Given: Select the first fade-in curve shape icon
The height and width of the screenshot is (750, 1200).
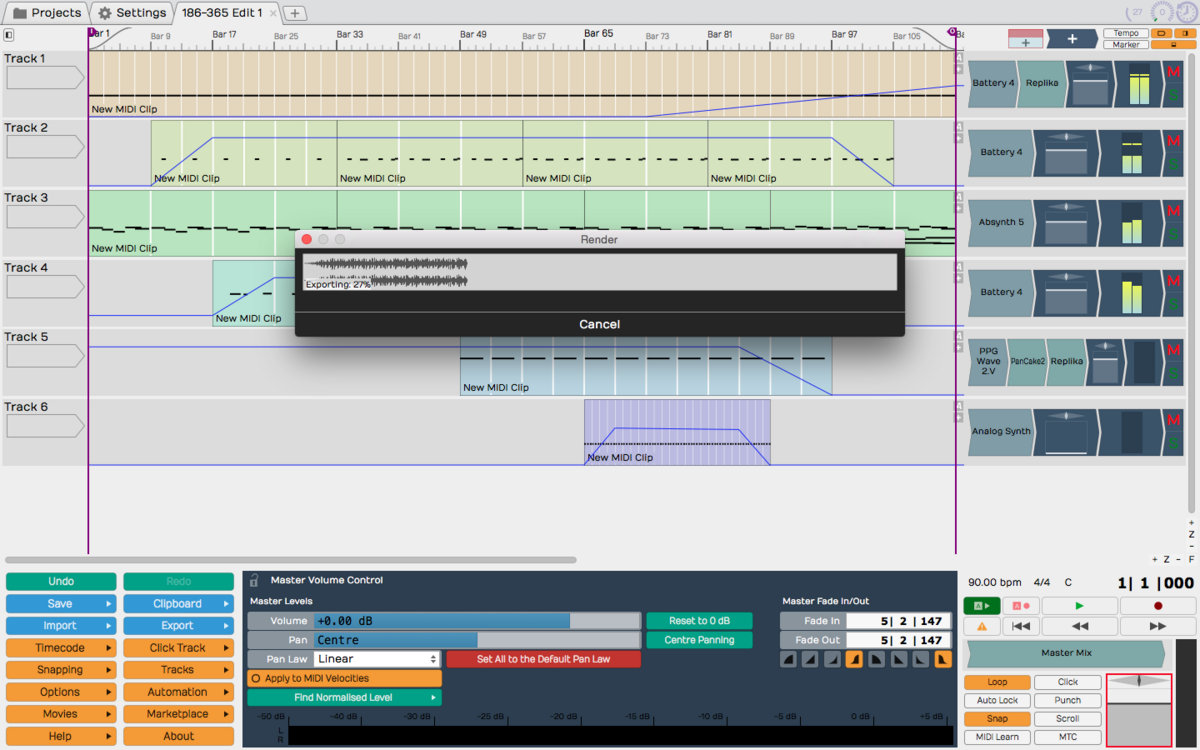Looking at the screenshot, I should click(x=788, y=660).
